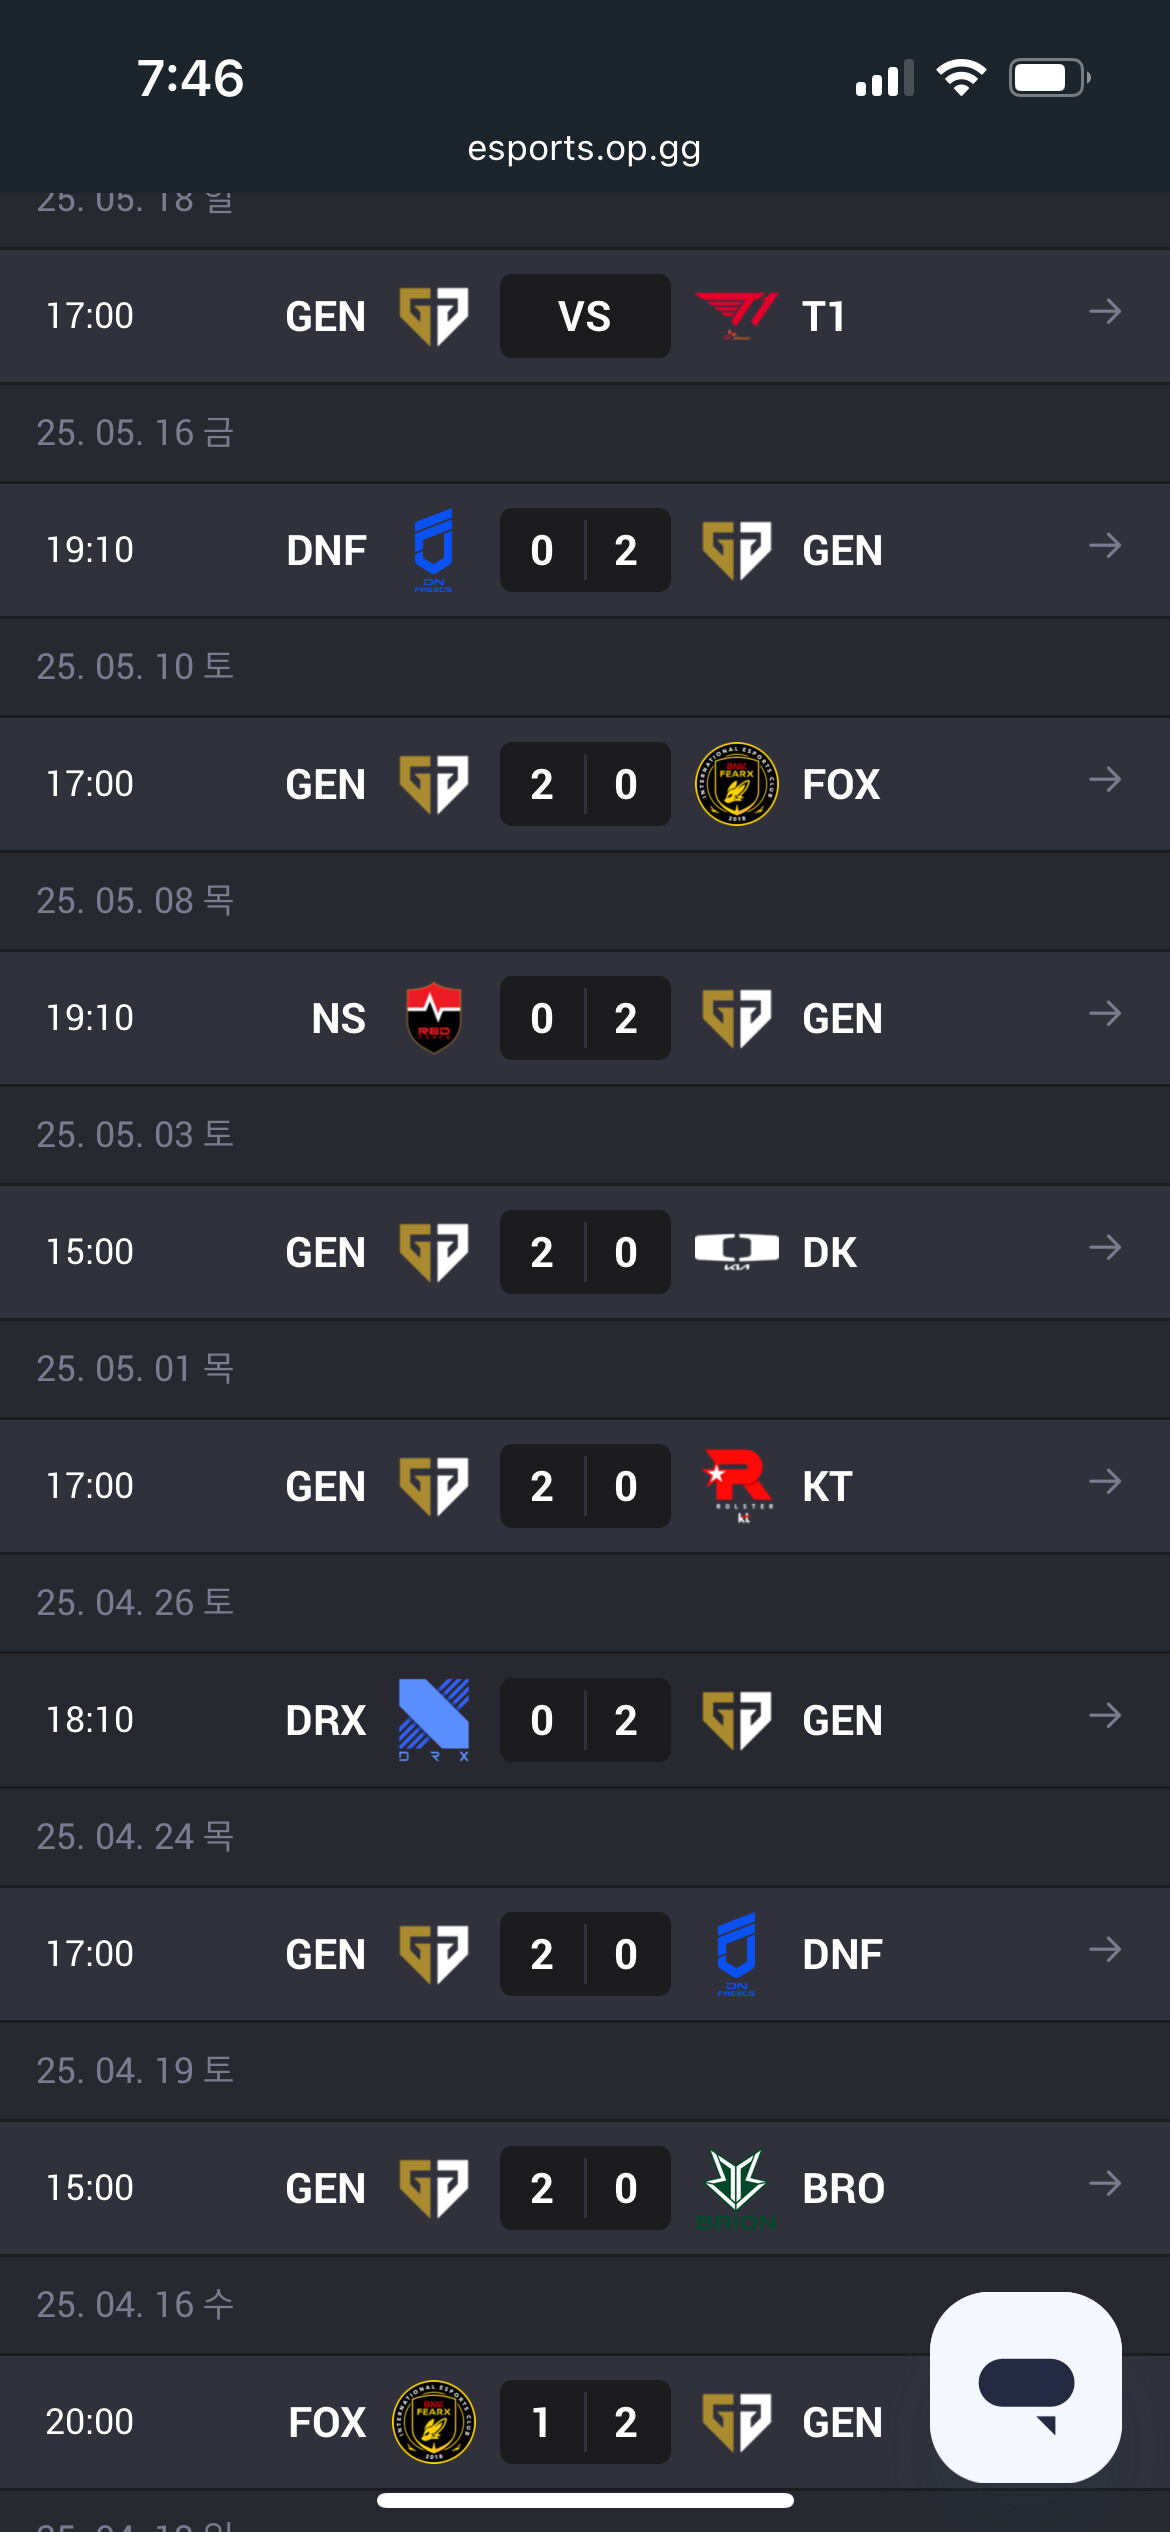Screen dimensions: 1170x2532
Task: Tap the 1–2 score of FOX vs GEN
Action: pos(585,2422)
